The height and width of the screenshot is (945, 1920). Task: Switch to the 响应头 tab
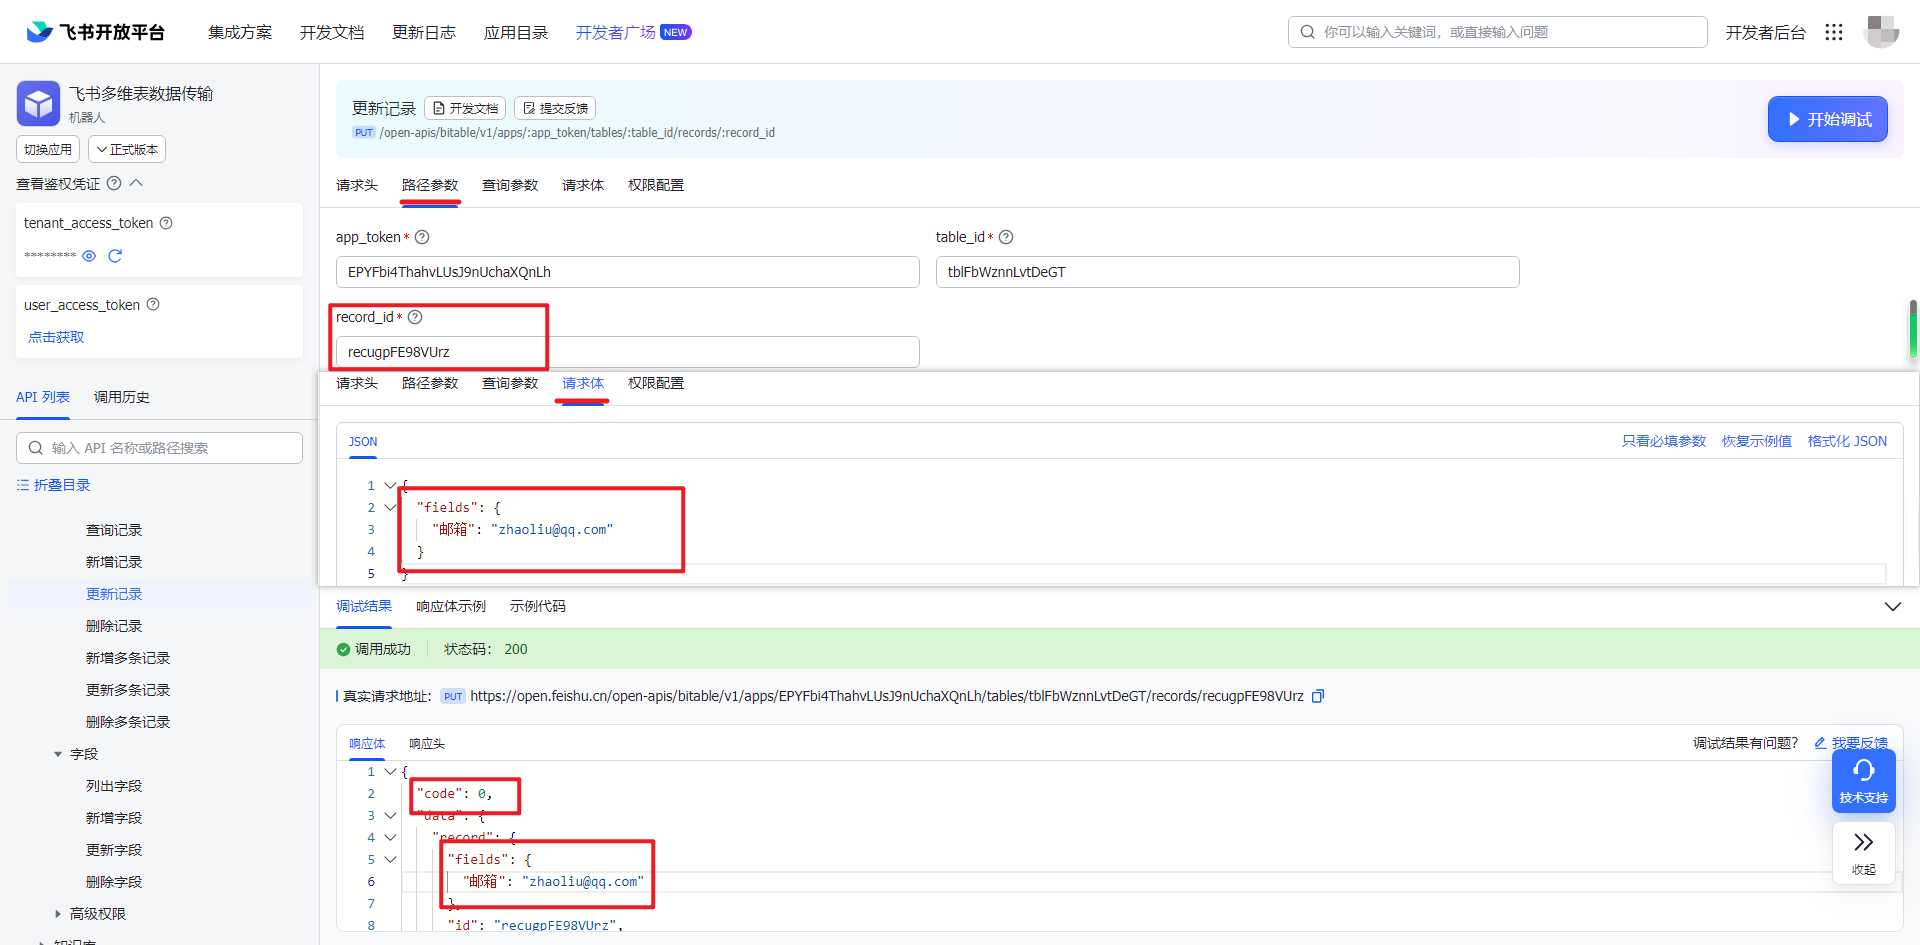[427, 743]
